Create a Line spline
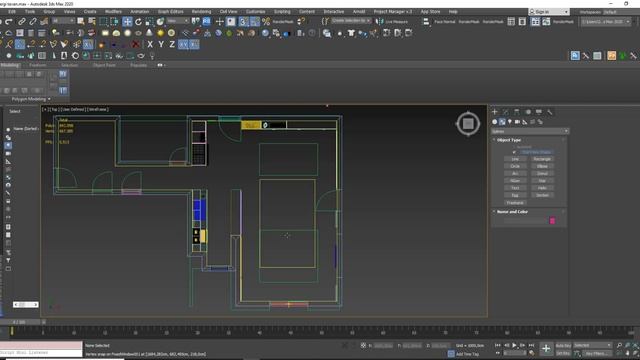Image resolution: width=640 pixels, height=360 pixels. point(515,159)
